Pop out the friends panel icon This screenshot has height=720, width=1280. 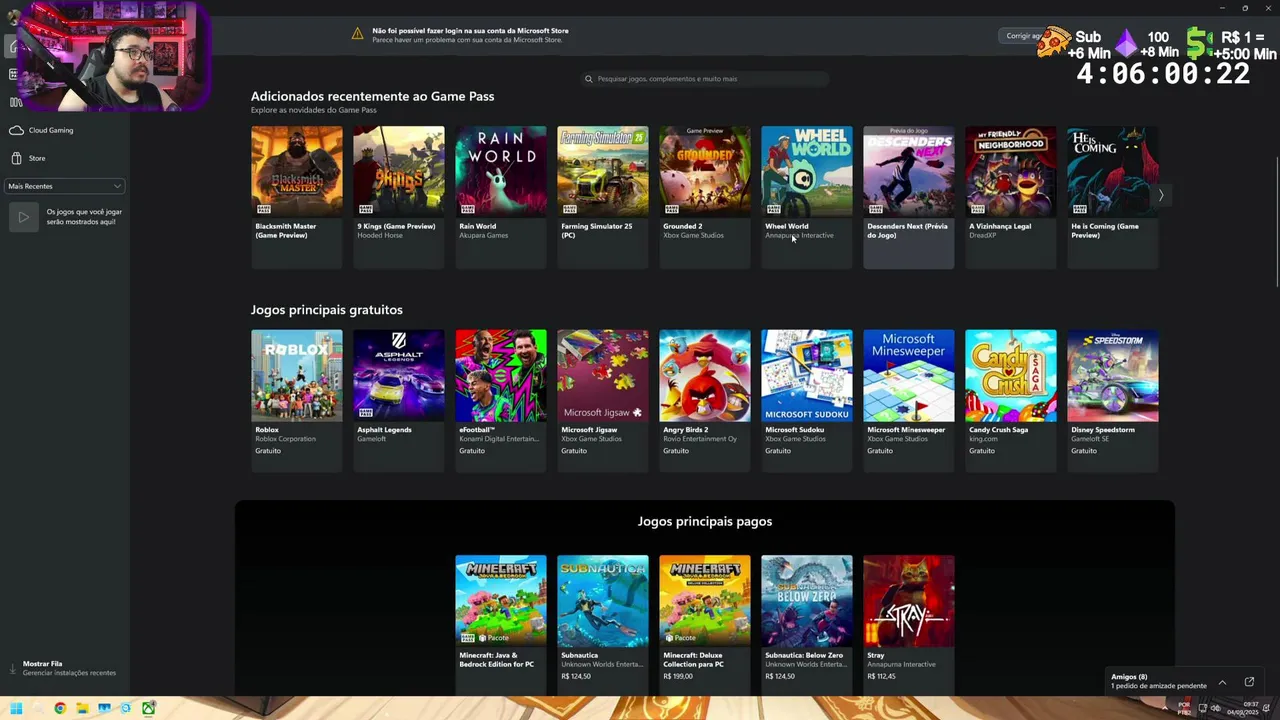(1249, 682)
